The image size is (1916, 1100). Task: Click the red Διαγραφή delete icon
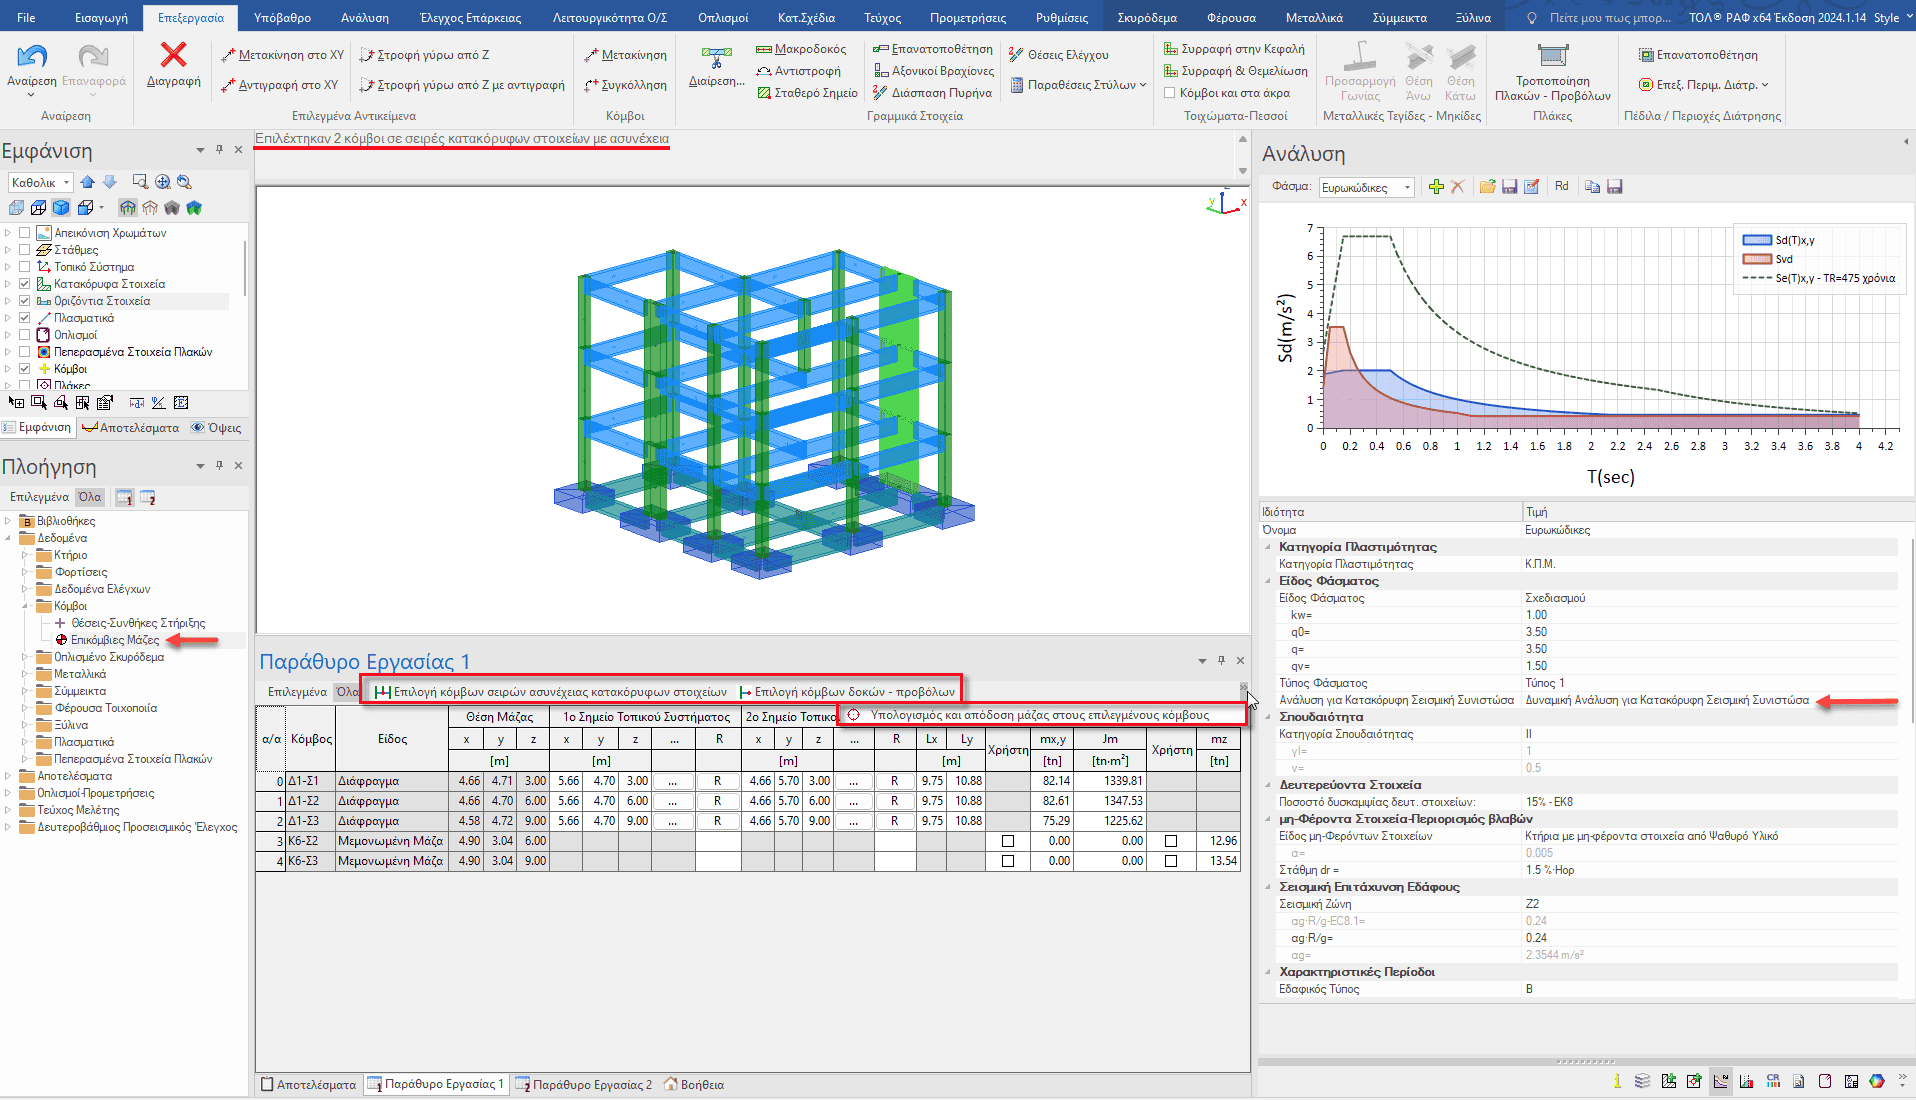[x=173, y=56]
